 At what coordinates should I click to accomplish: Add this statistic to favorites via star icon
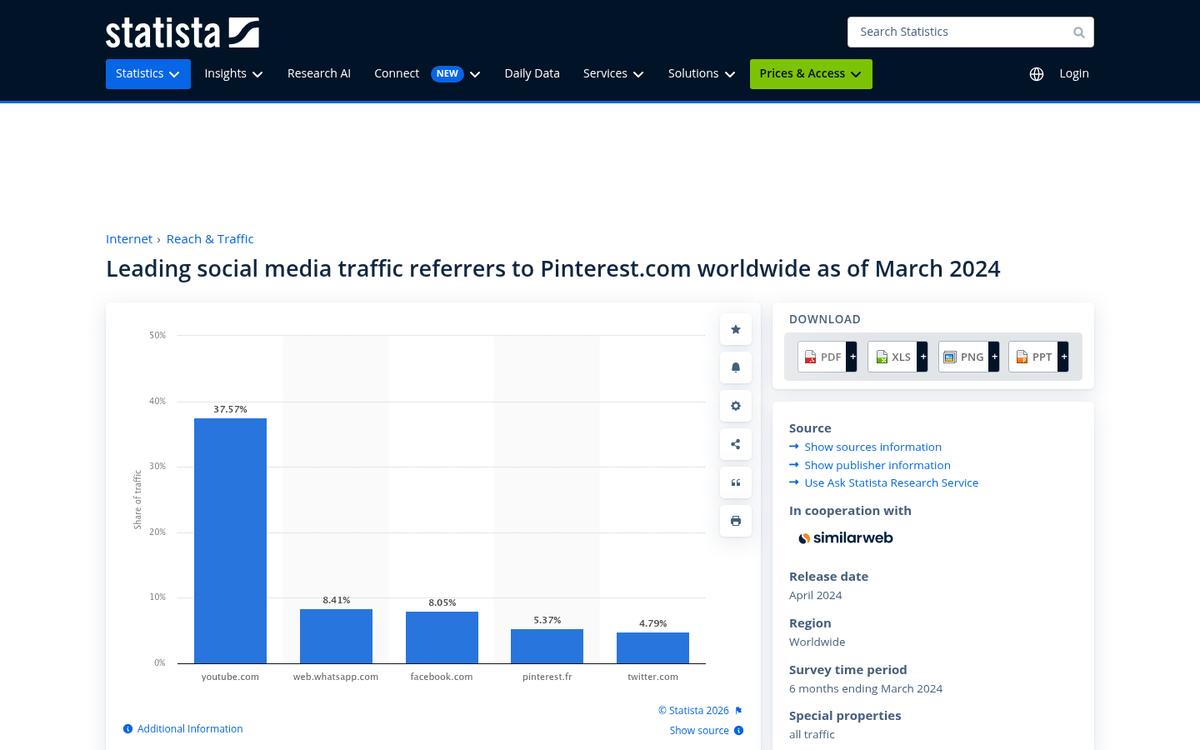[x=735, y=329]
